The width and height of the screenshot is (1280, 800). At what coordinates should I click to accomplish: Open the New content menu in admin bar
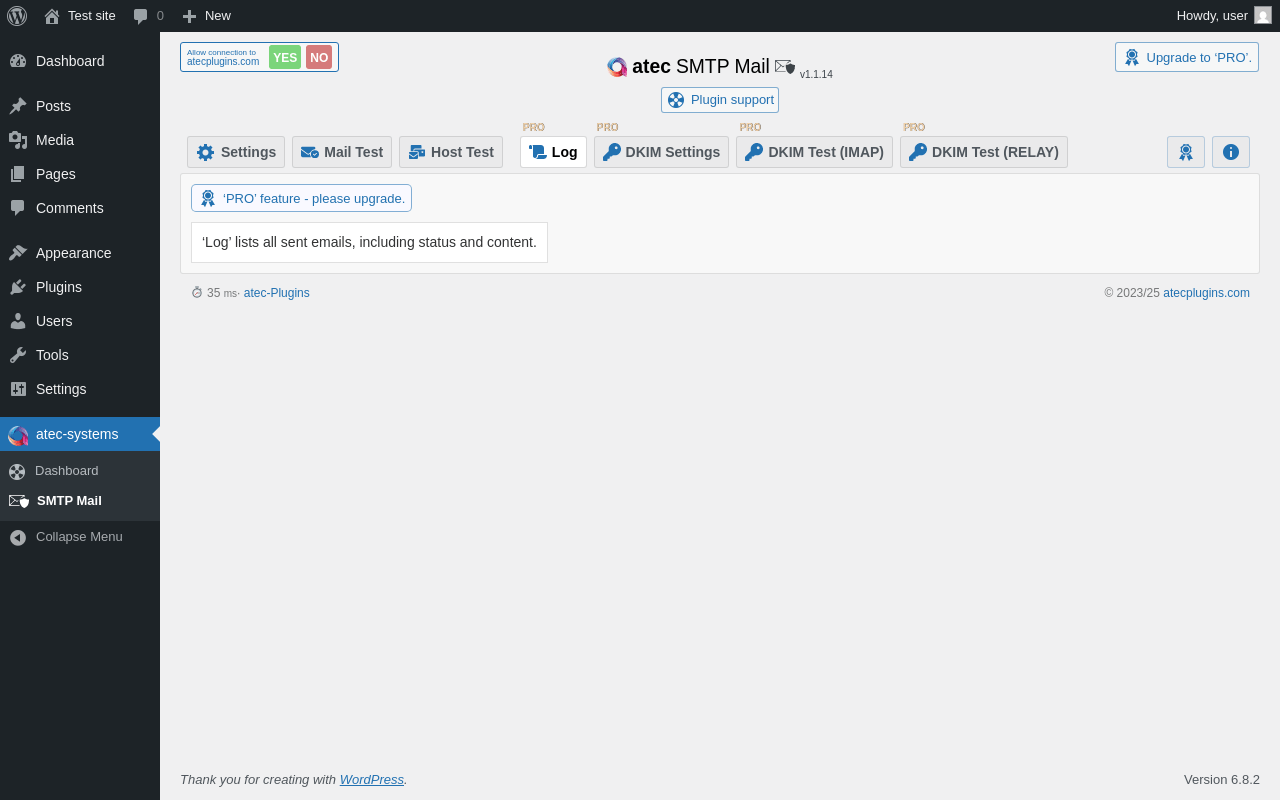[206, 16]
